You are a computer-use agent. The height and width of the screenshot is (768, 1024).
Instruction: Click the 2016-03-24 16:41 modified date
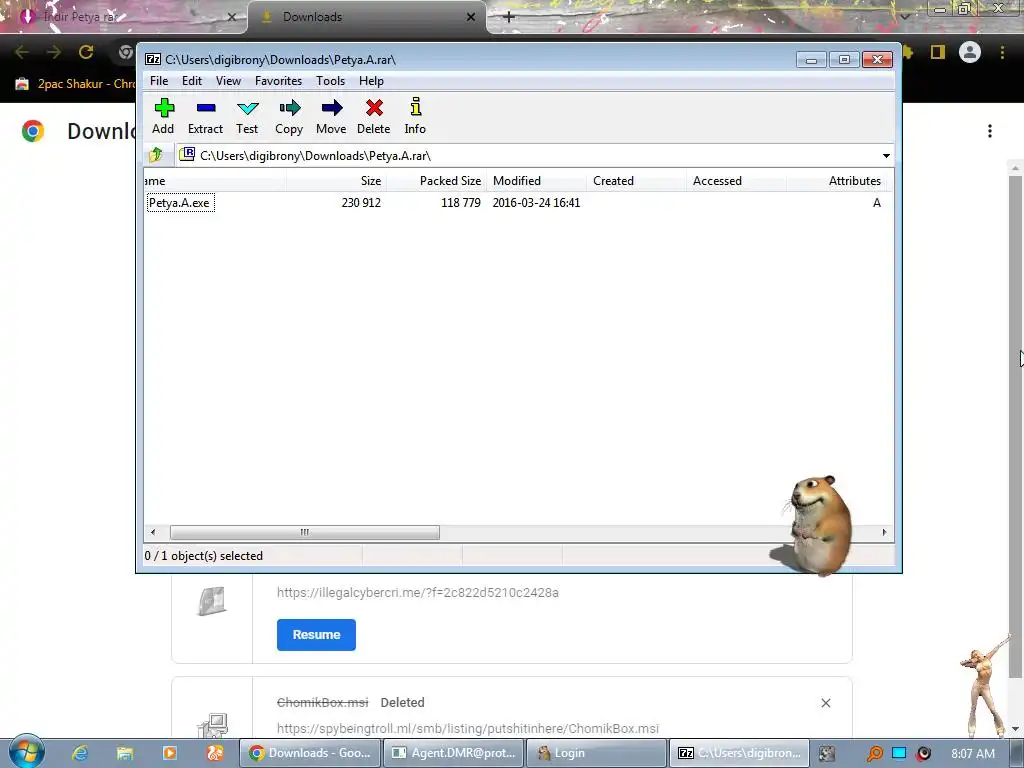pyautogui.click(x=536, y=202)
